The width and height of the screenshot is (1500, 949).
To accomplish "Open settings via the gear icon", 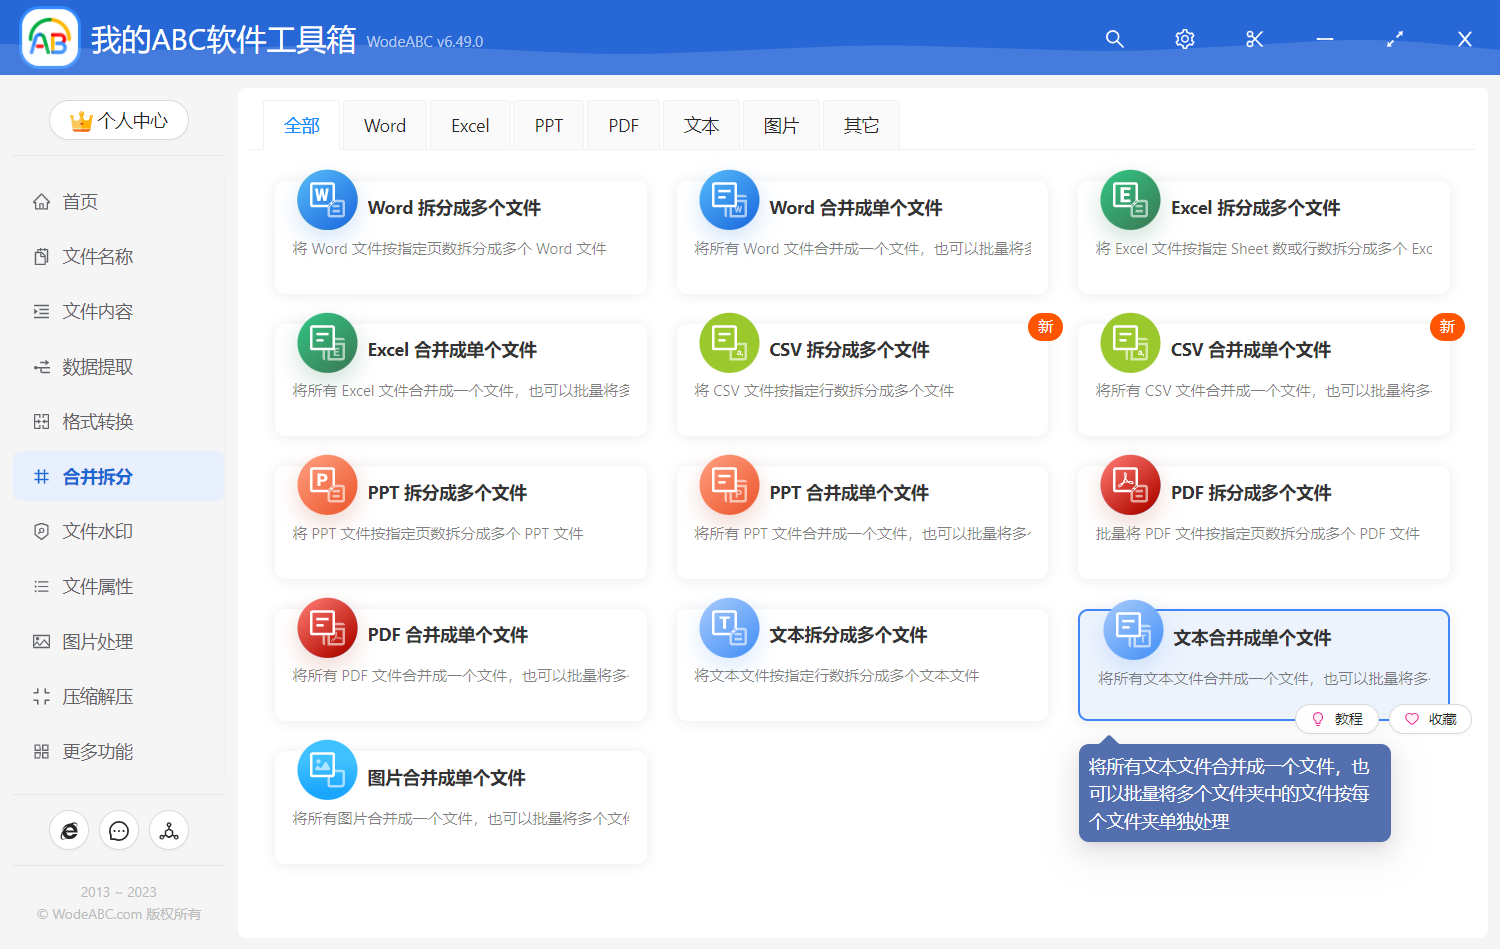I will [1184, 39].
